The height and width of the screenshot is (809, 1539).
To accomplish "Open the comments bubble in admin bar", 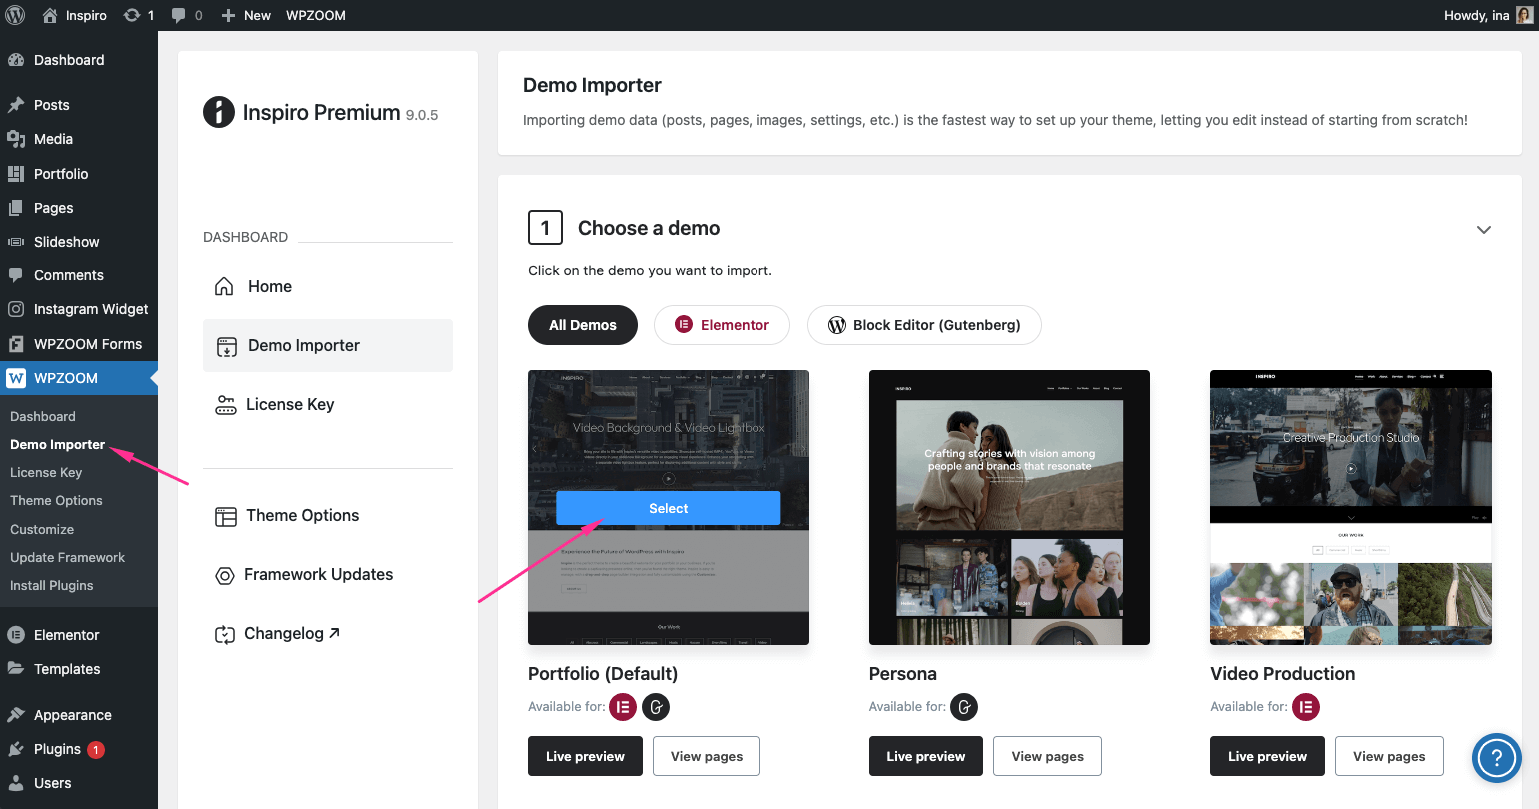I will coord(186,15).
